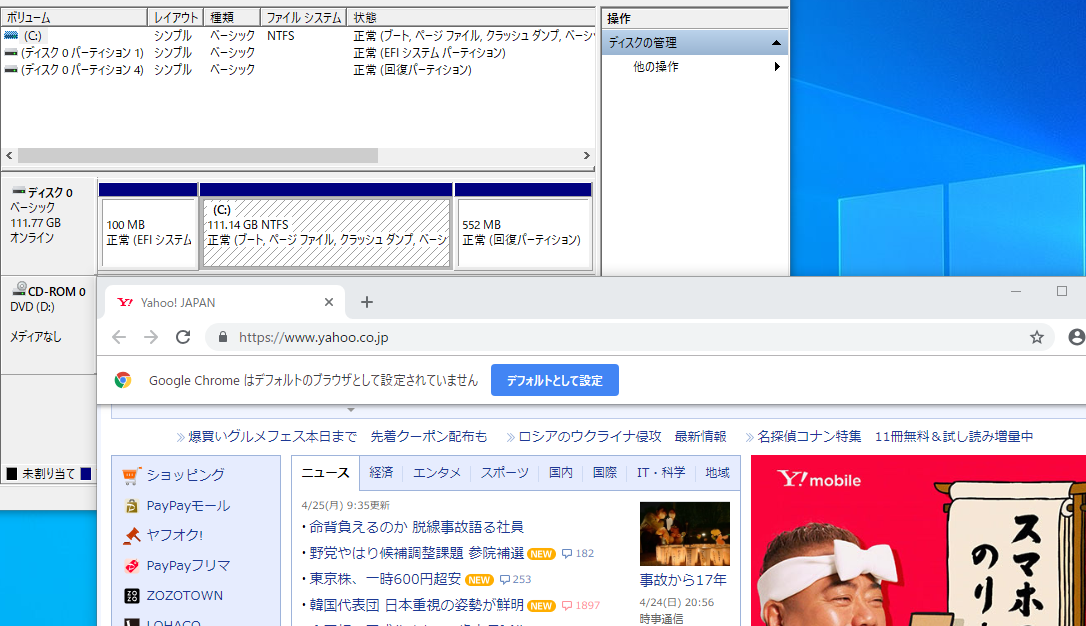
Task: Click the ショッピング cart icon
Action: click(x=131, y=475)
